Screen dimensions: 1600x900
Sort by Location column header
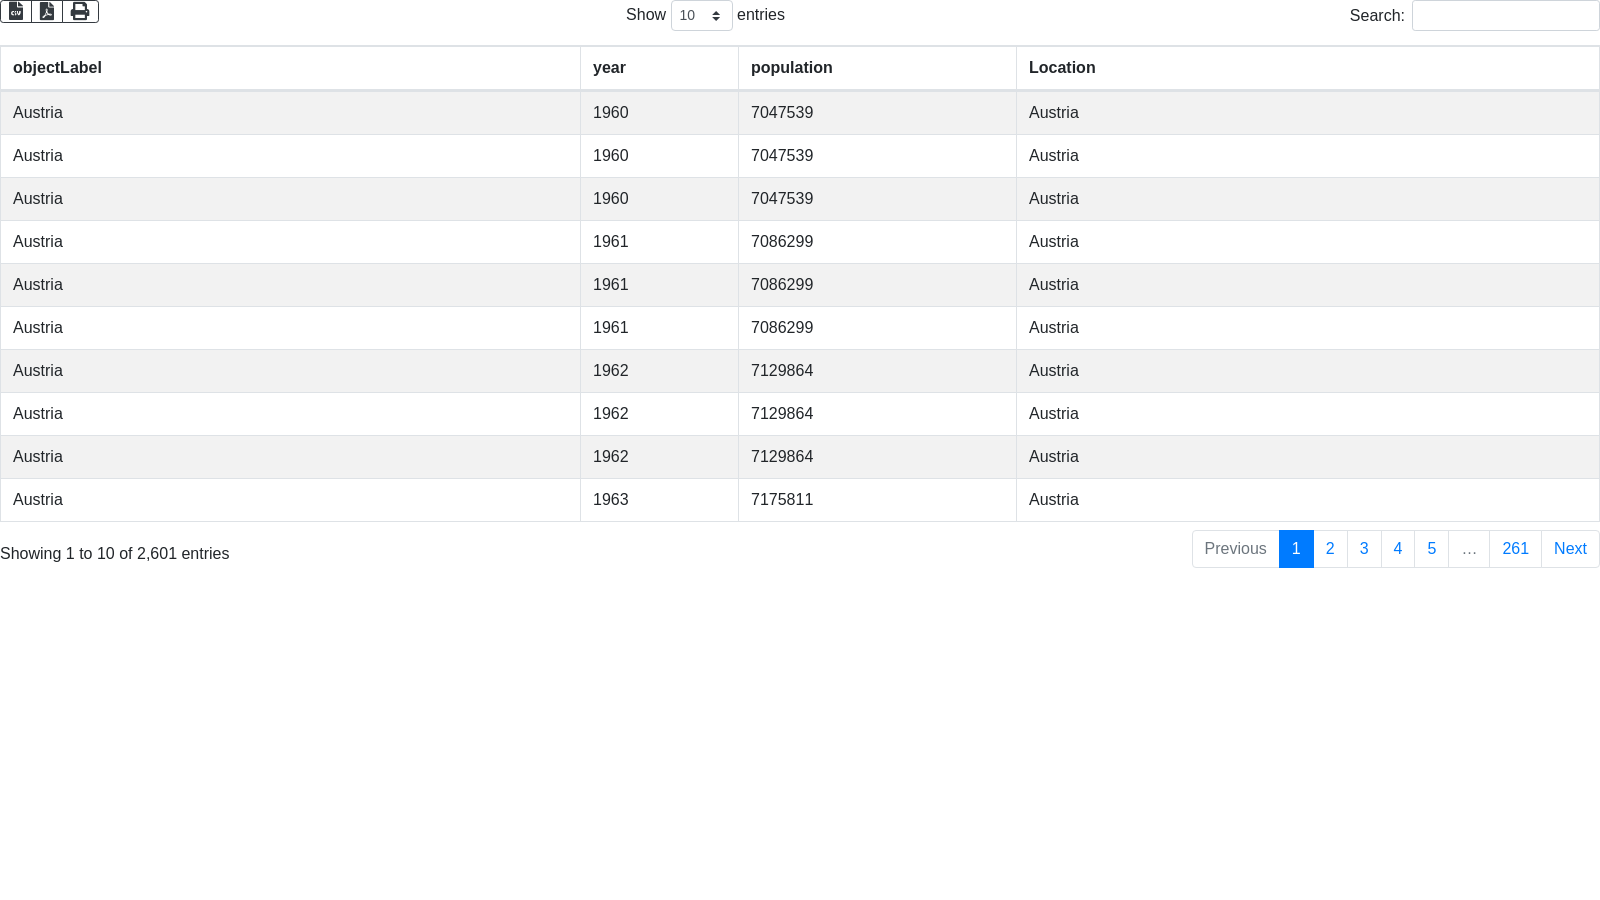[1062, 68]
